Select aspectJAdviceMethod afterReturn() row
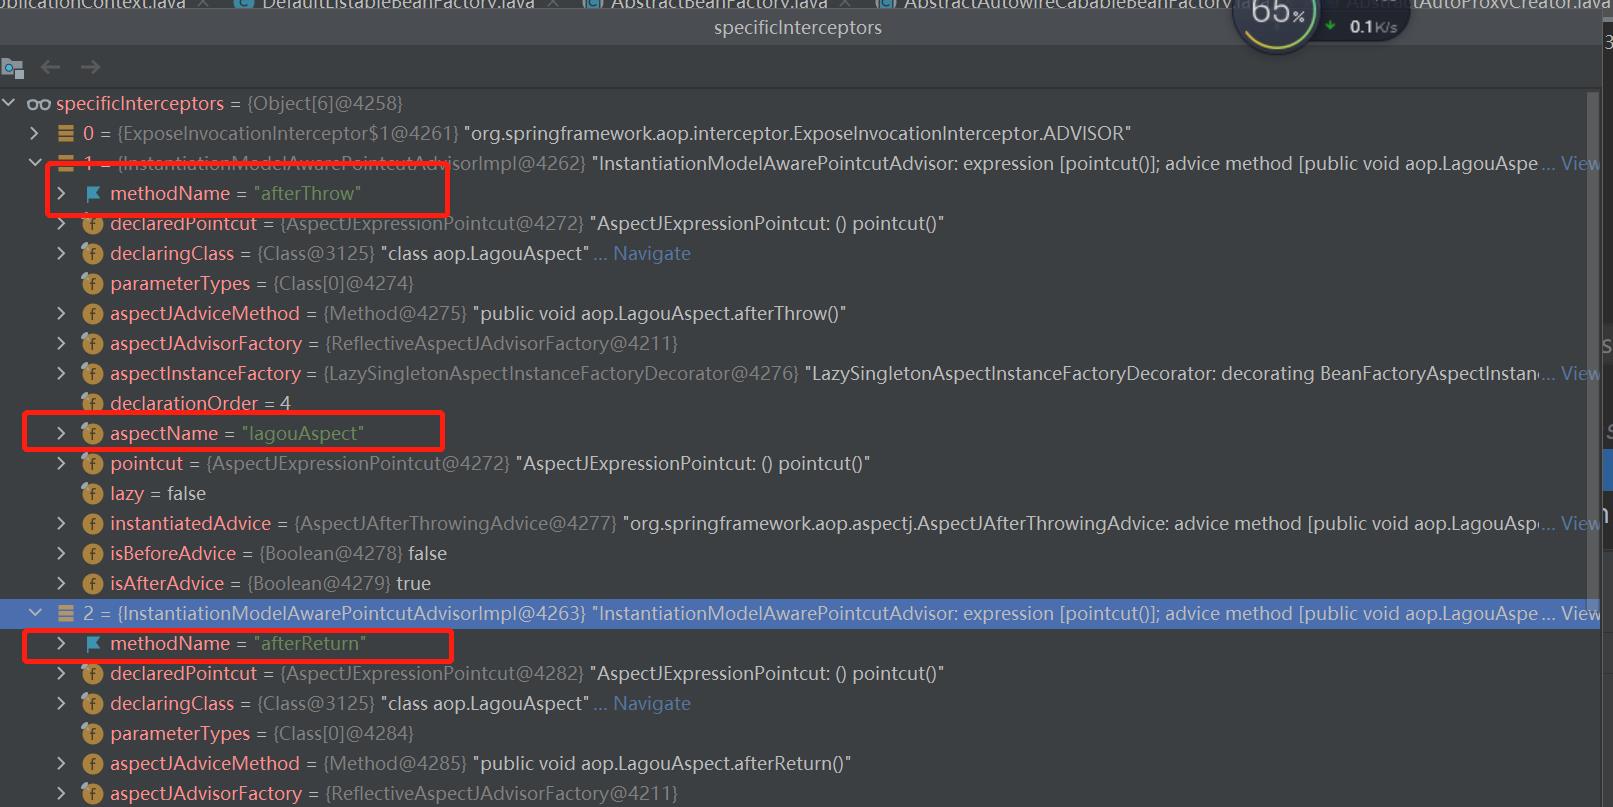1613x807 pixels. (x=800, y=763)
